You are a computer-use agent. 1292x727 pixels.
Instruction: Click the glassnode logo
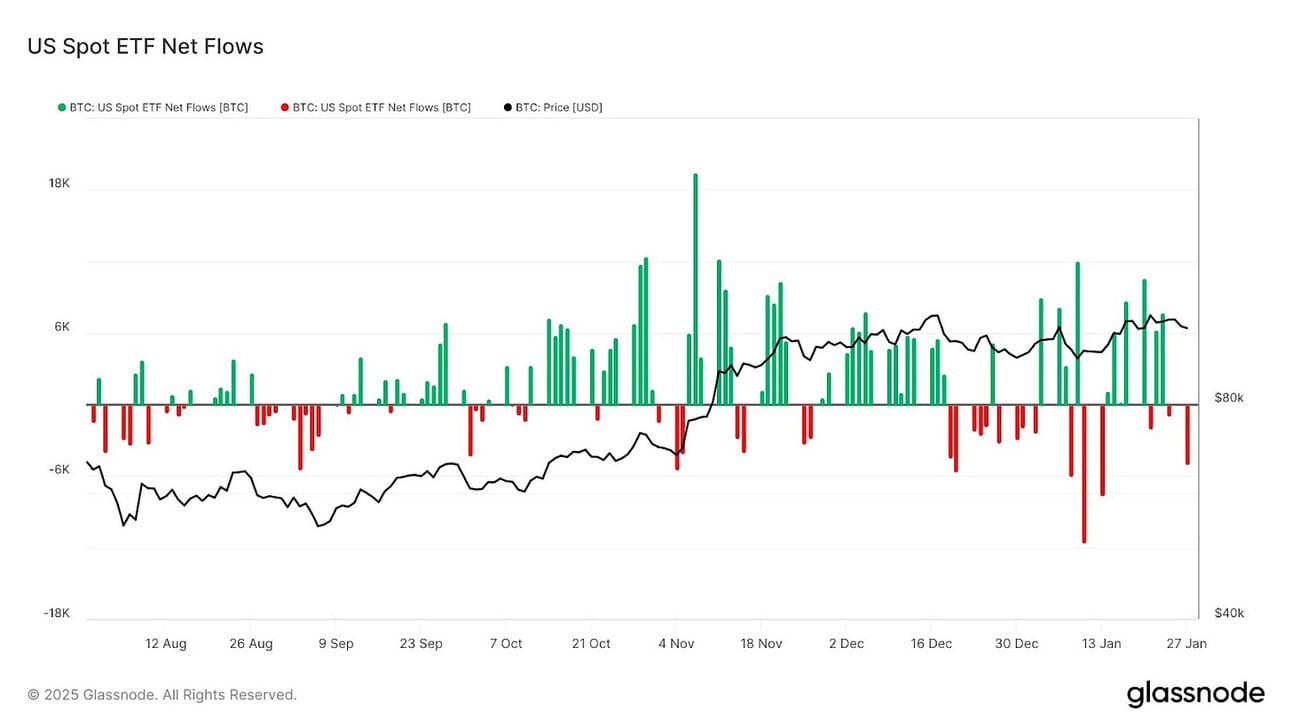tap(1195, 694)
